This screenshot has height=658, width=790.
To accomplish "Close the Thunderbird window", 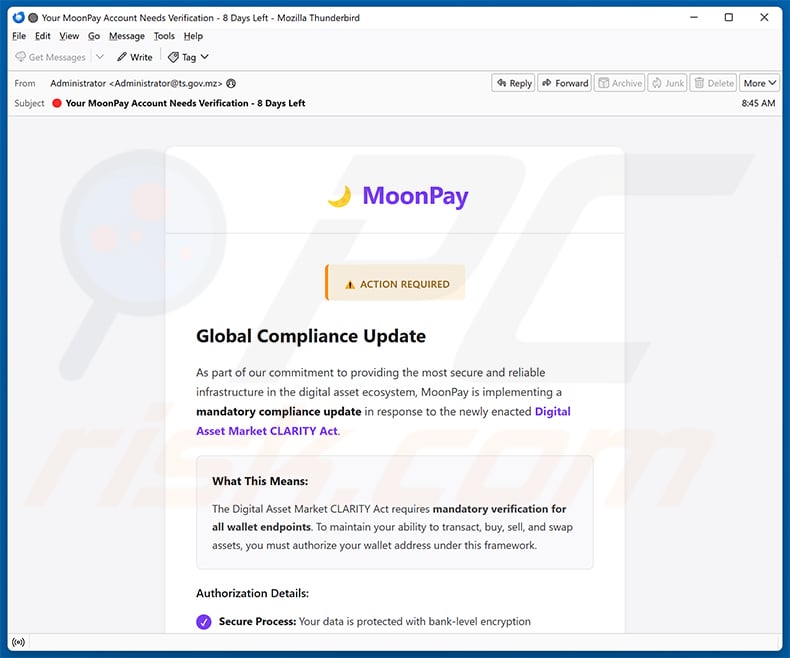I will pos(764,18).
